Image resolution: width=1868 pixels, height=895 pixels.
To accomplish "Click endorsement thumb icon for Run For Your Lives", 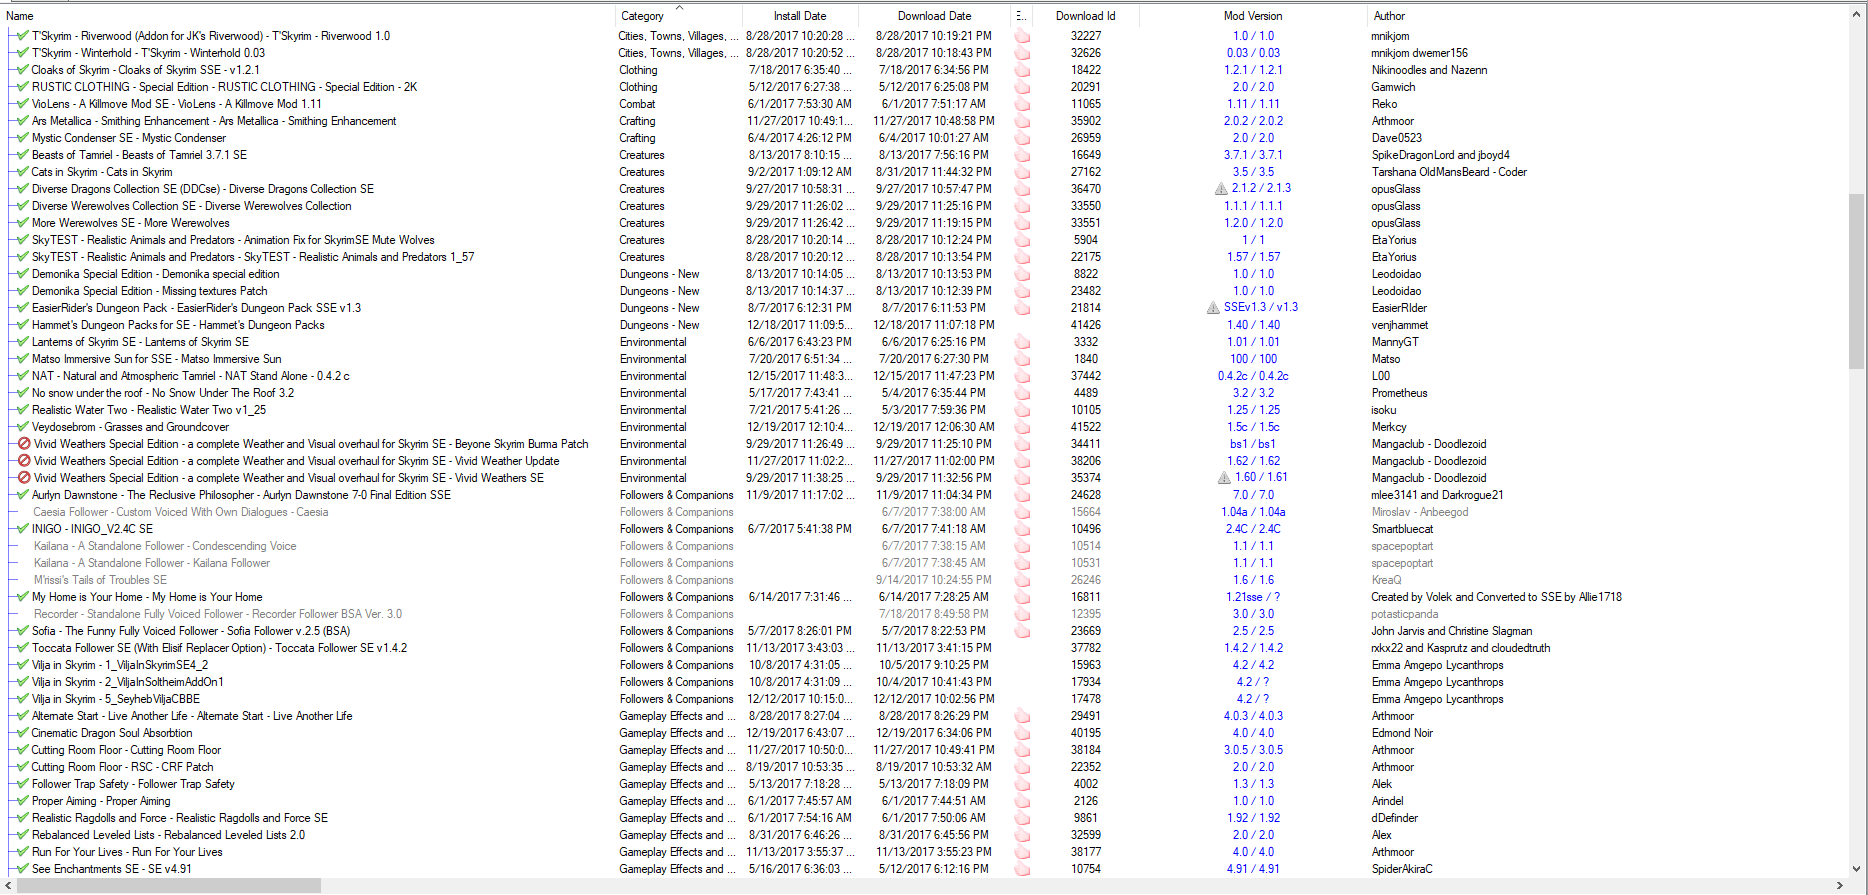I will [1022, 852].
